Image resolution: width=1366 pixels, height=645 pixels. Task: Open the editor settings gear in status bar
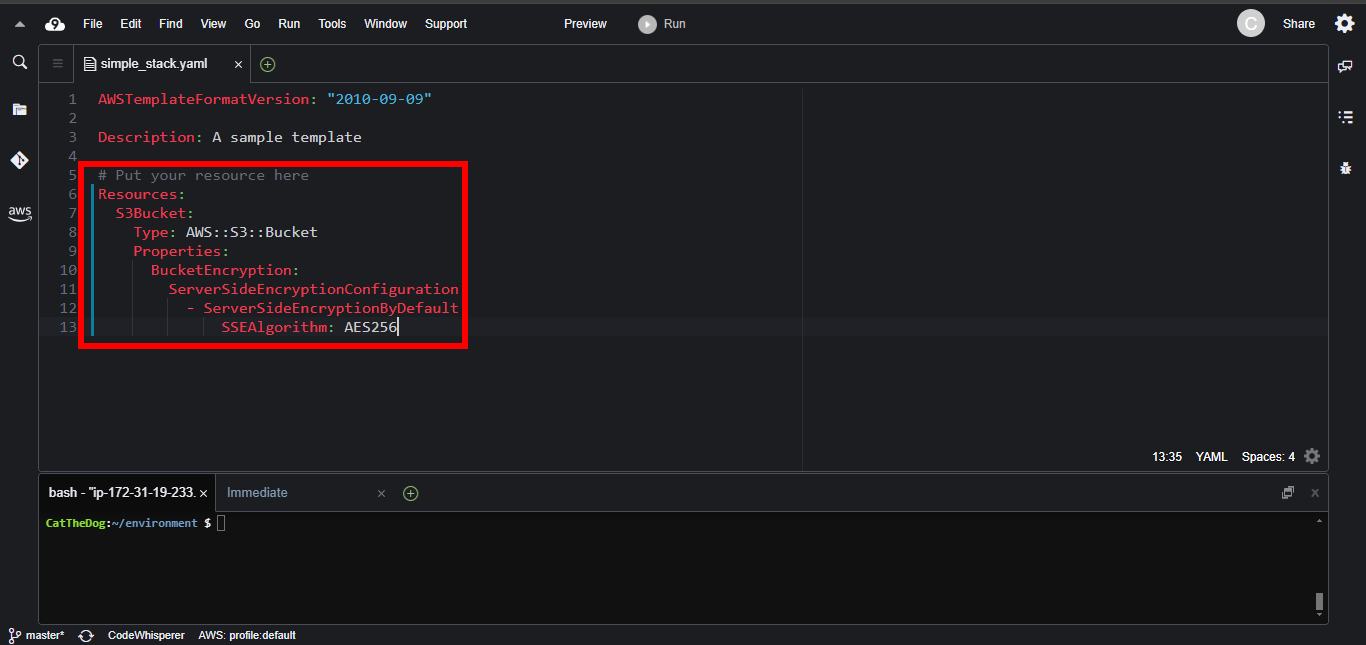click(x=1312, y=456)
